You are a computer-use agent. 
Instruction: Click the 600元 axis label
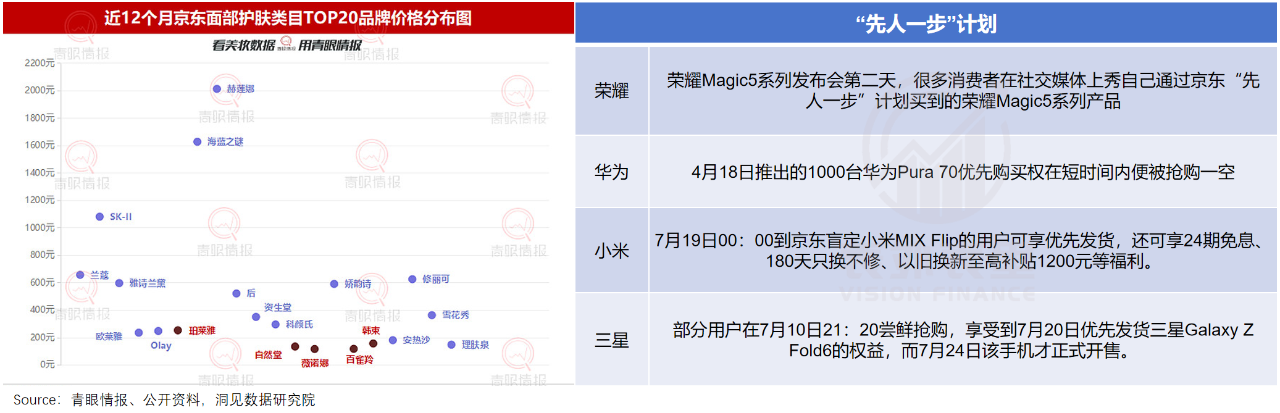[42, 283]
